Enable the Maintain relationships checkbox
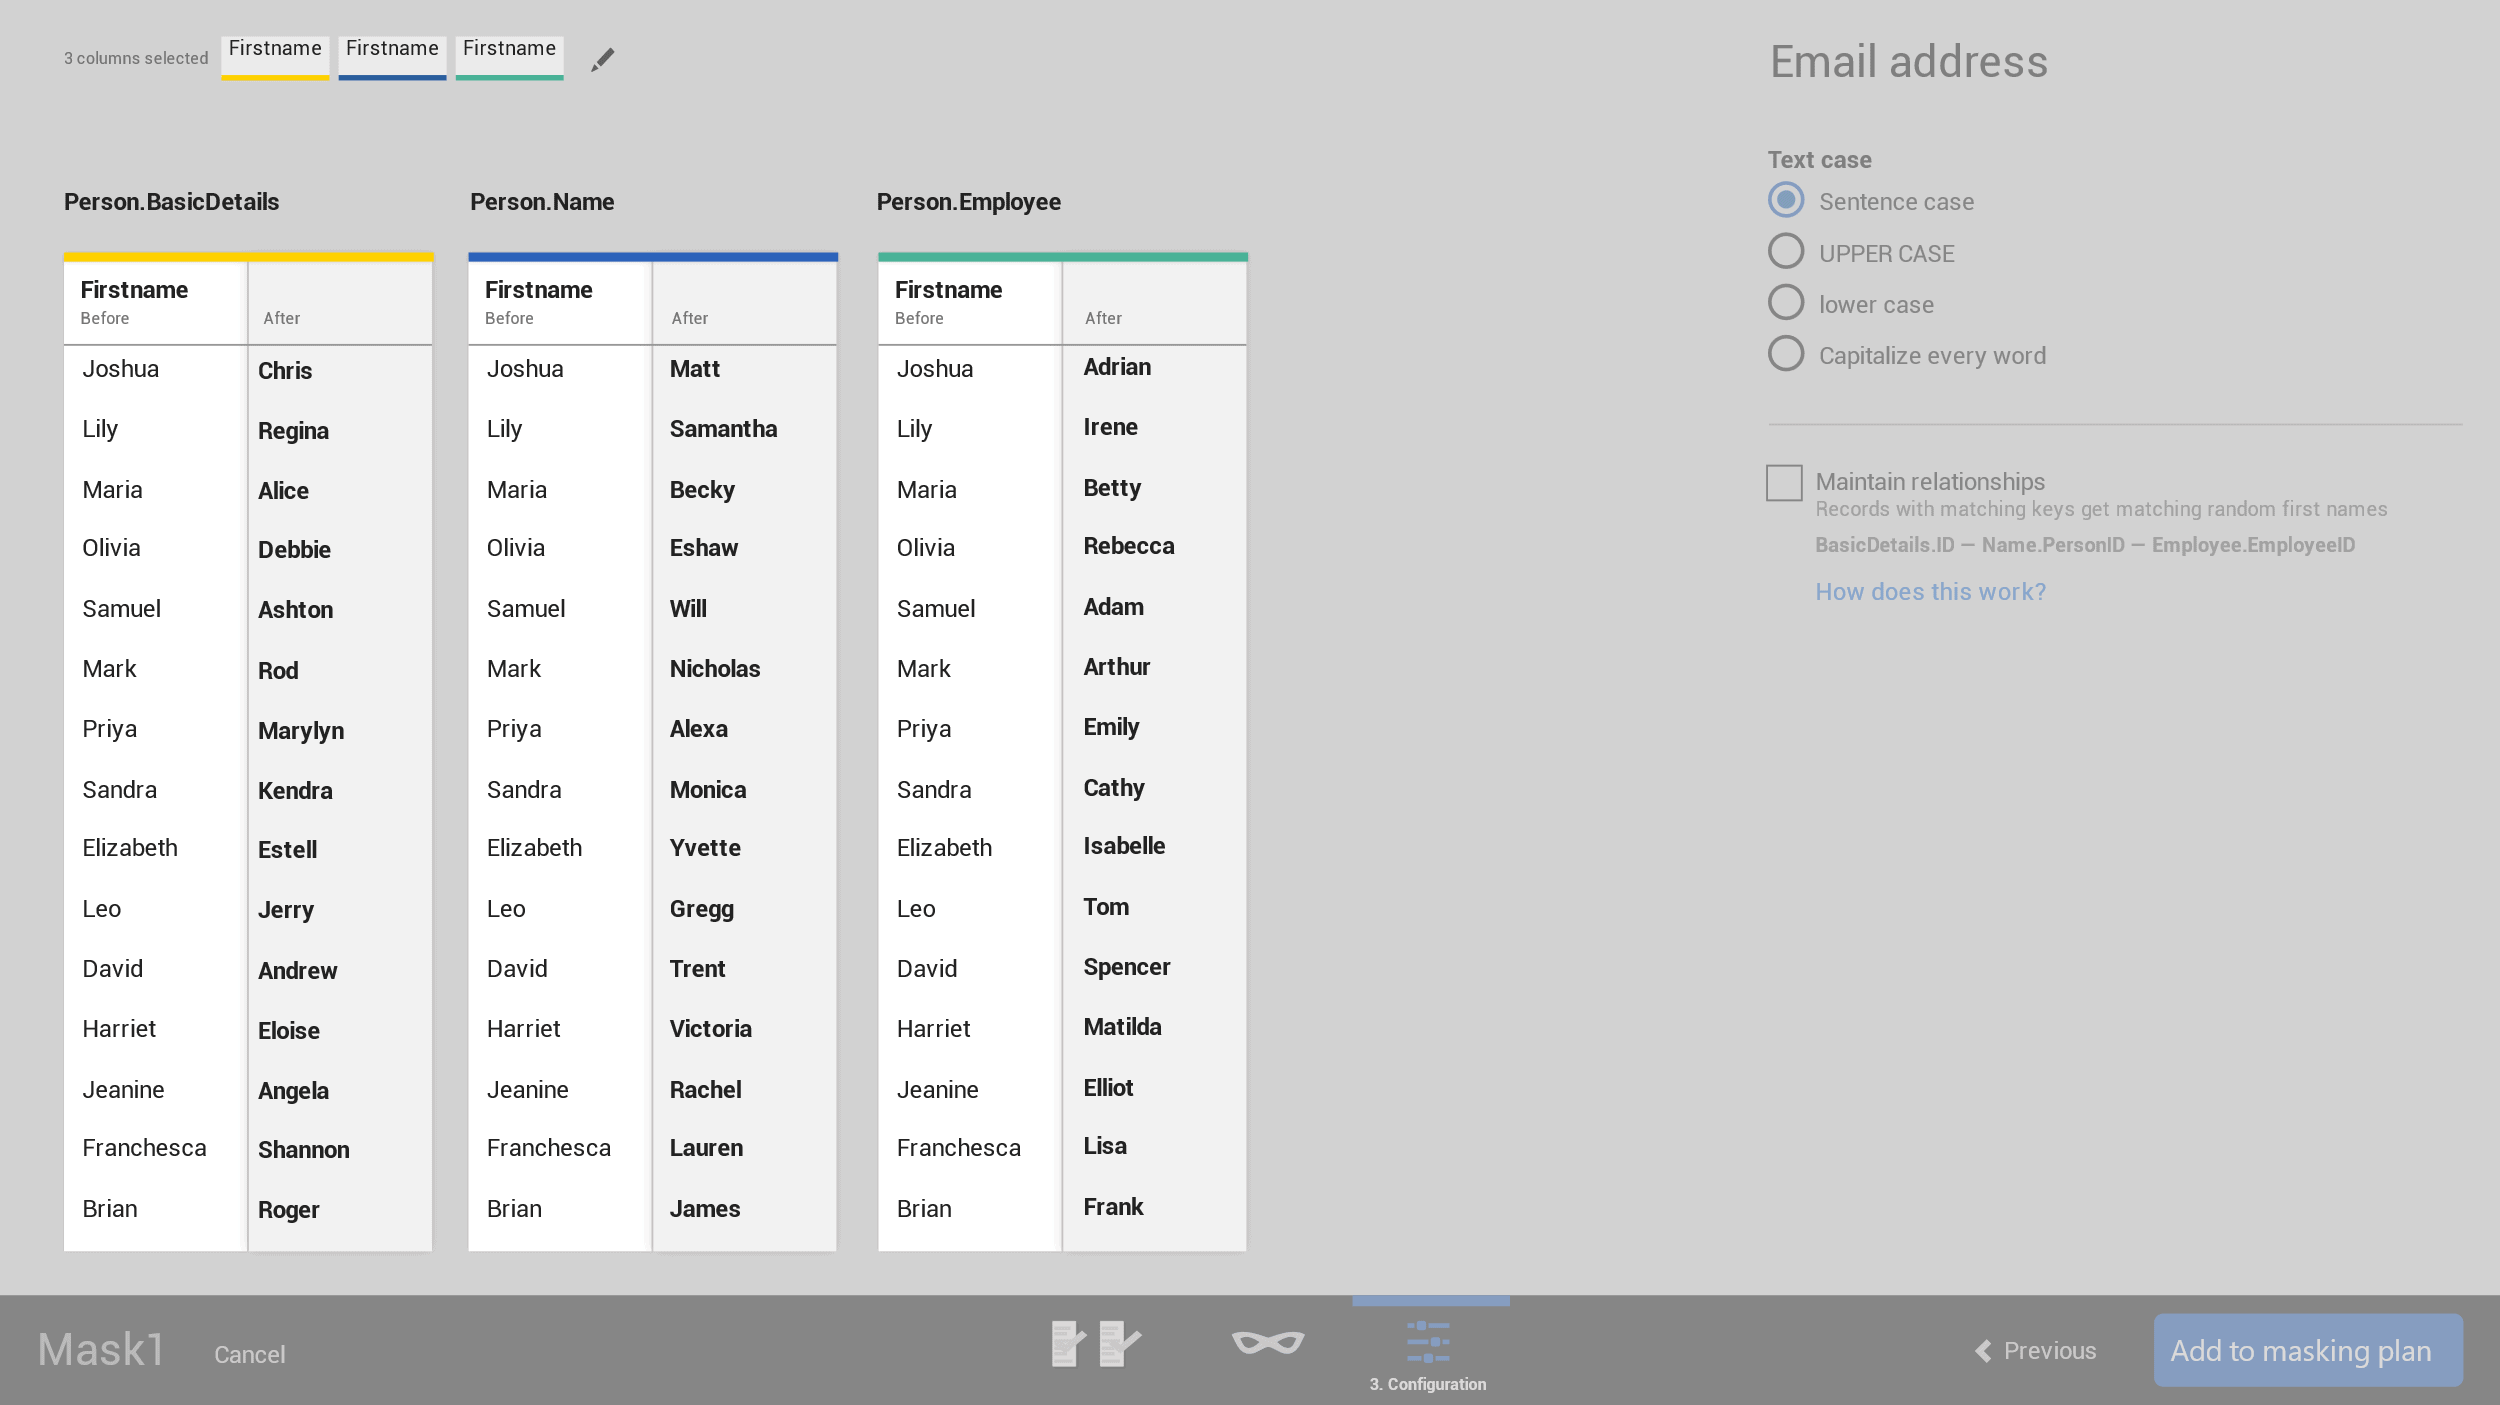Image resolution: width=2500 pixels, height=1405 pixels. 1784,483
